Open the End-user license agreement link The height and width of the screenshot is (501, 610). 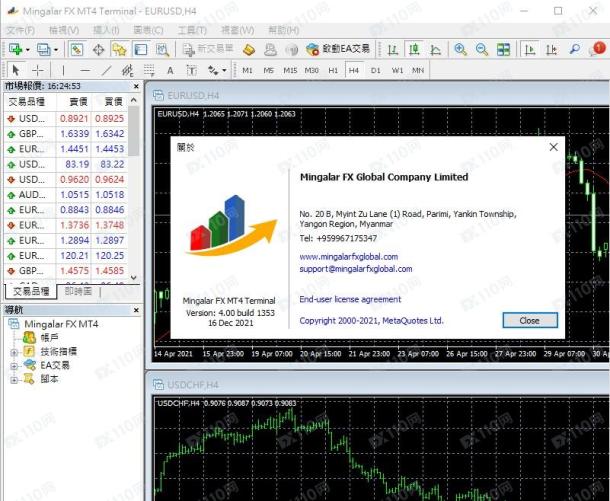[350, 299]
